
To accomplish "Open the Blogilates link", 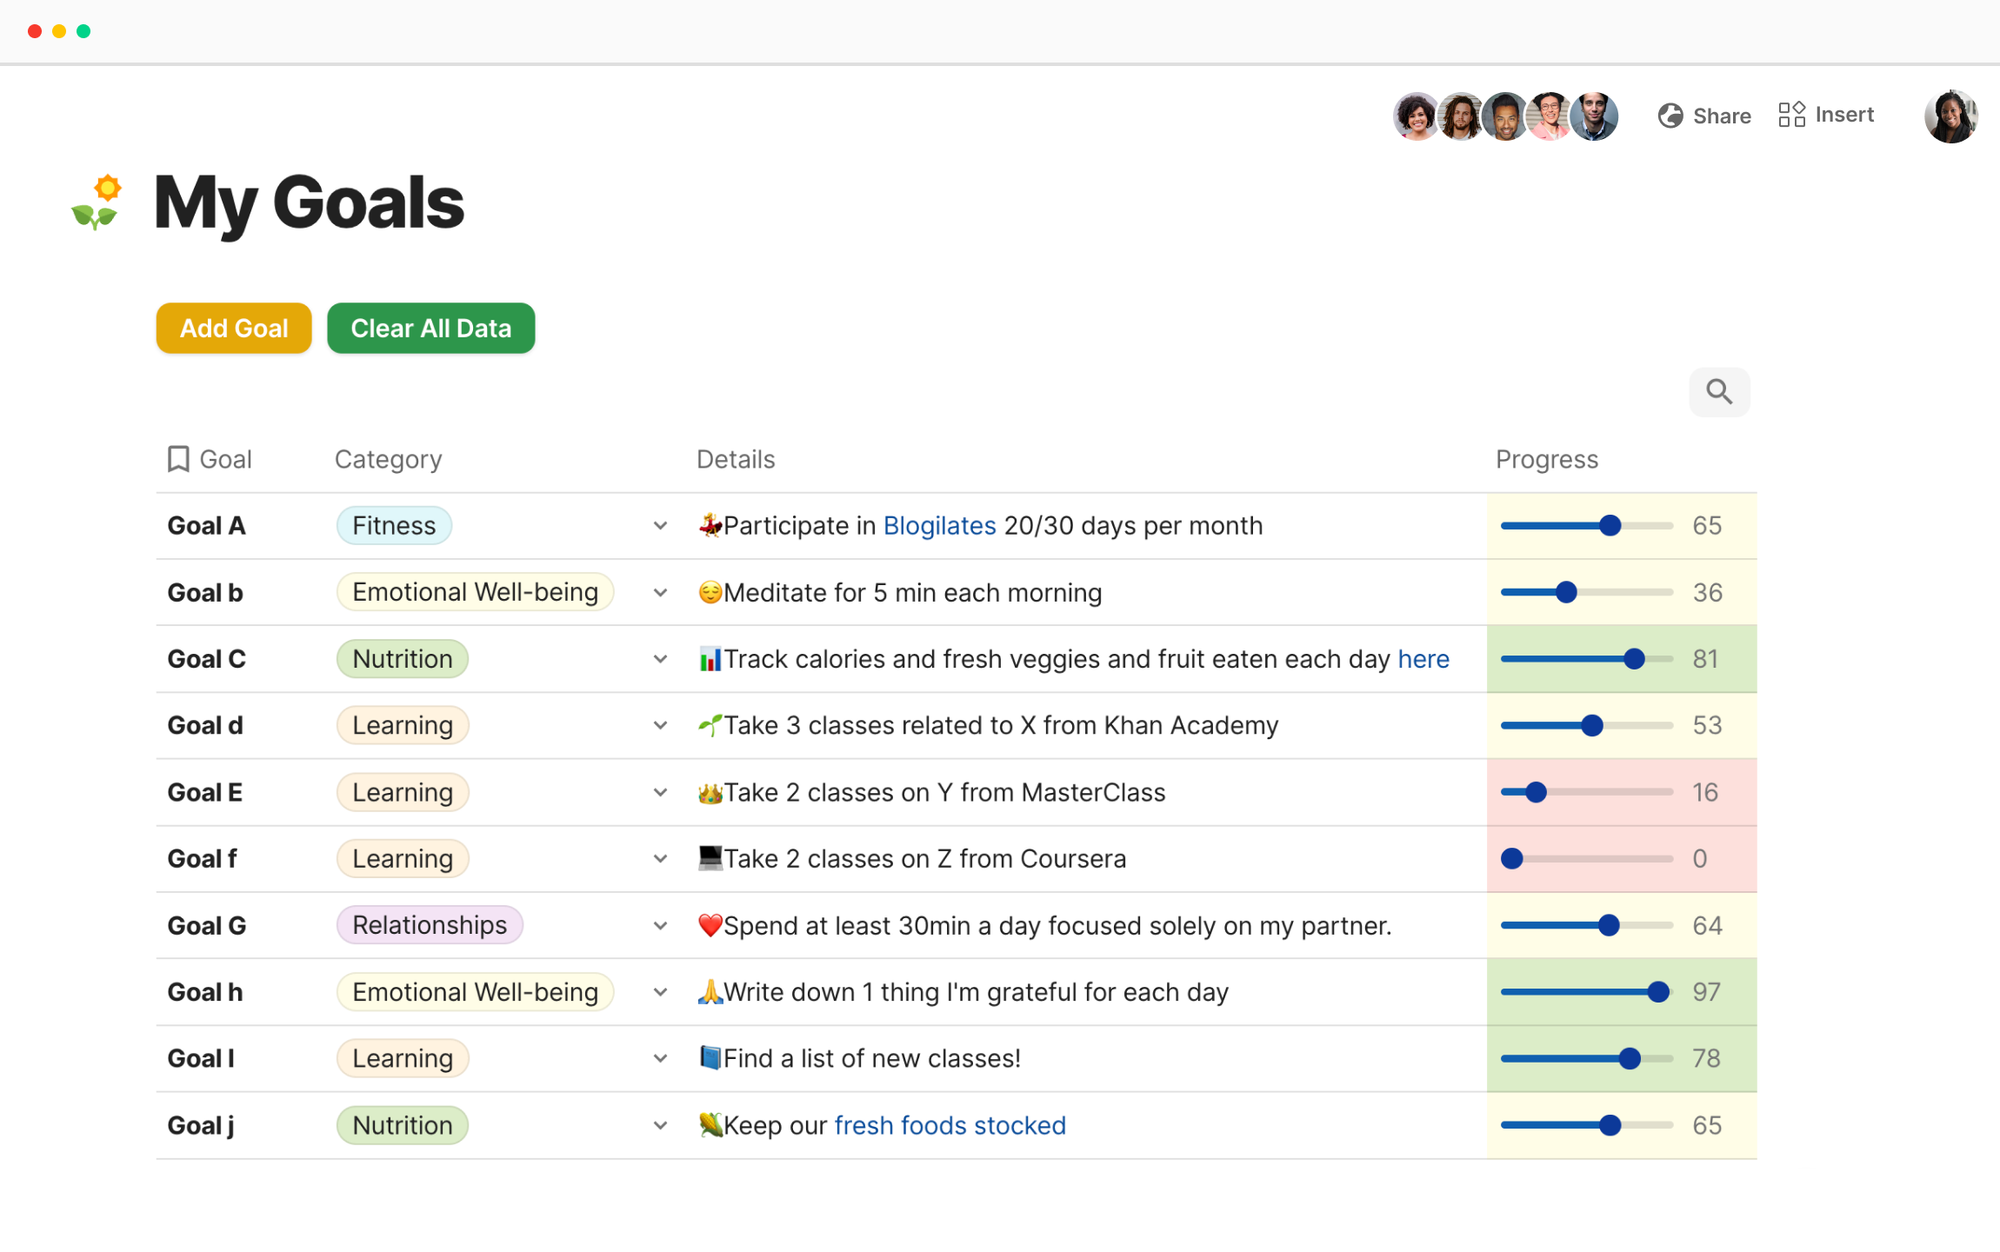I will 939,526.
